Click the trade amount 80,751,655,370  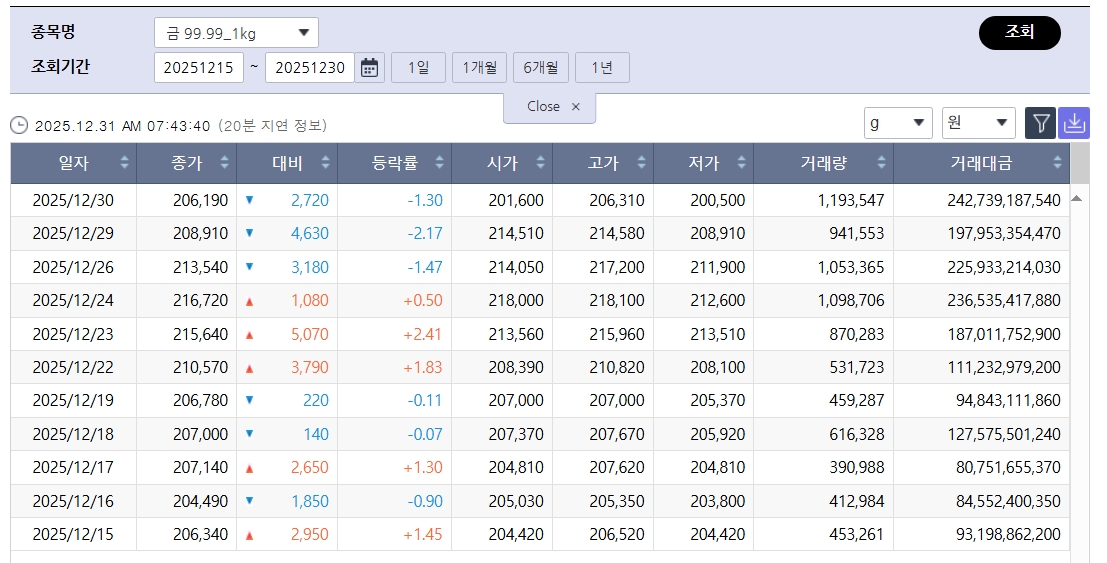tap(1008, 467)
